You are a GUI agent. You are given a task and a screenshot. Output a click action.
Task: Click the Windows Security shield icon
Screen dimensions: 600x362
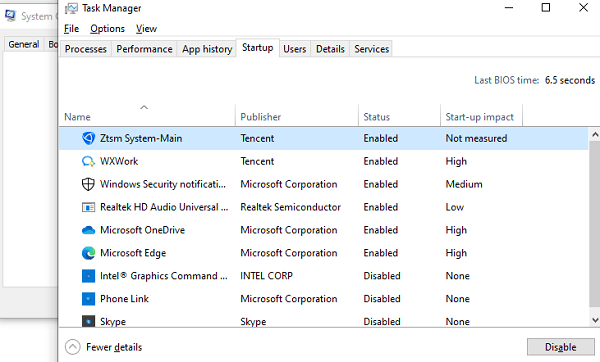pos(88,184)
